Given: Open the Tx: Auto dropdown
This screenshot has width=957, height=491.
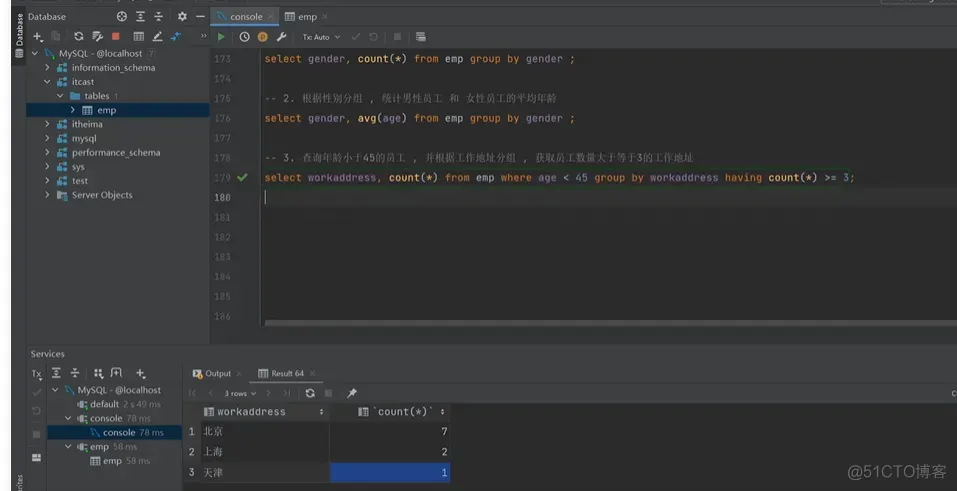Looking at the screenshot, I should pos(321,37).
